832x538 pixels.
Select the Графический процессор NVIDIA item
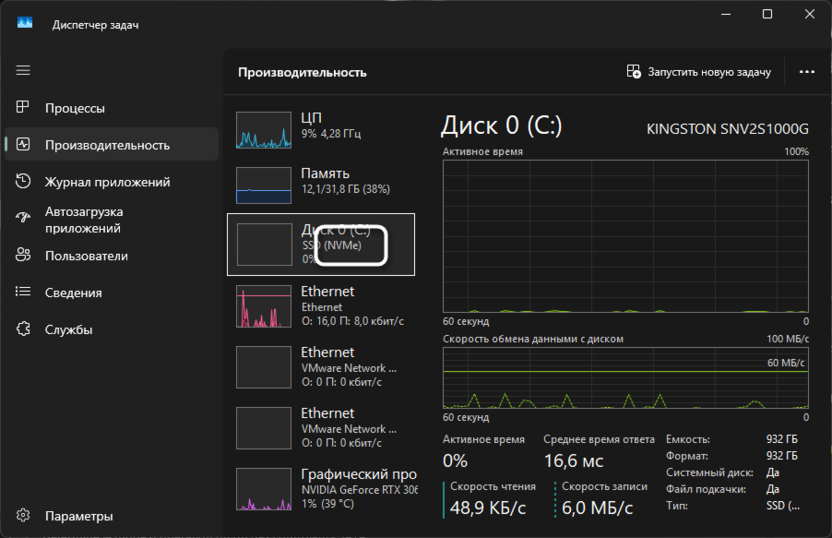coord(320,488)
